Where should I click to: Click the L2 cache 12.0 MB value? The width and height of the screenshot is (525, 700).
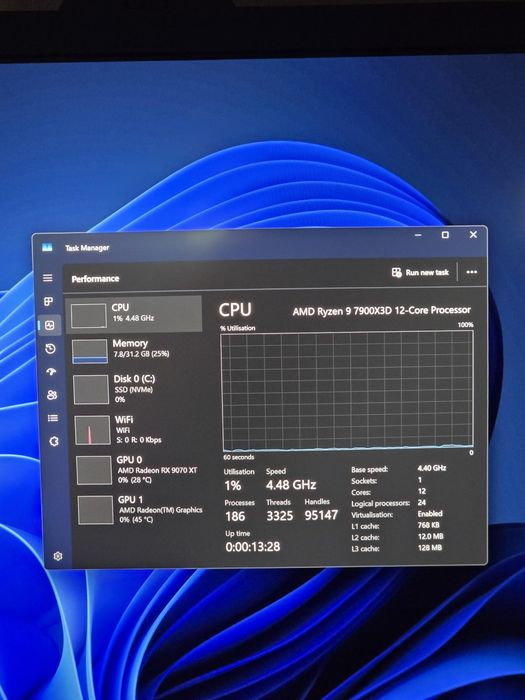[x=430, y=536]
